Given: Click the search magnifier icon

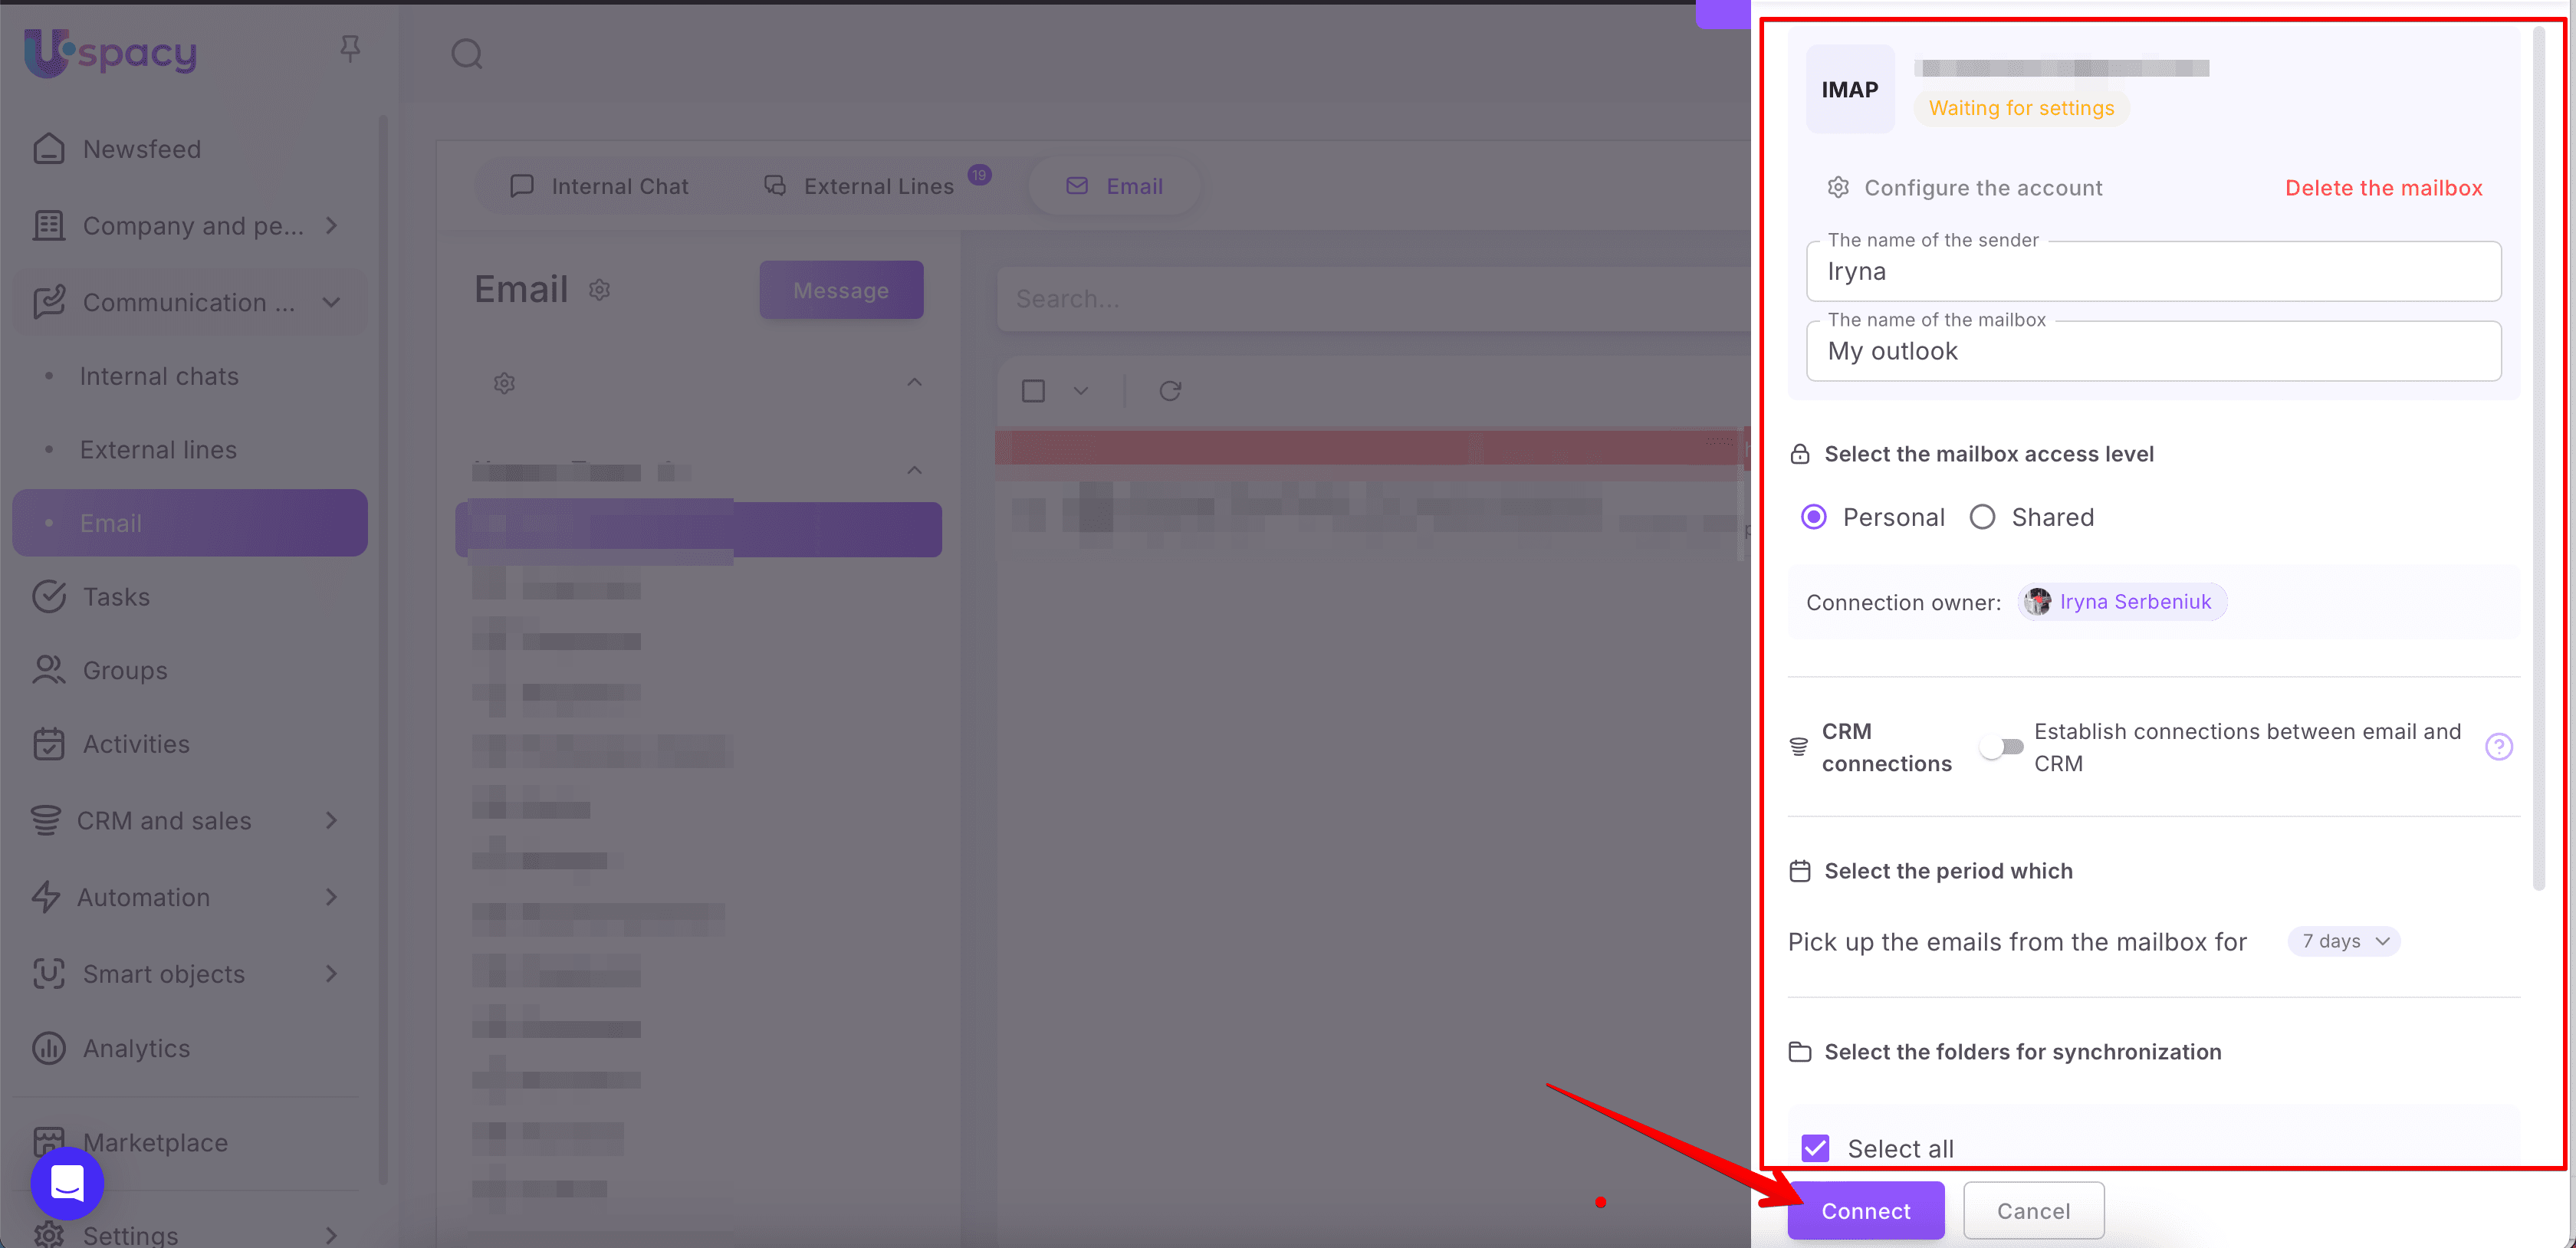Looking at the screenshot, I should point(466,54).
